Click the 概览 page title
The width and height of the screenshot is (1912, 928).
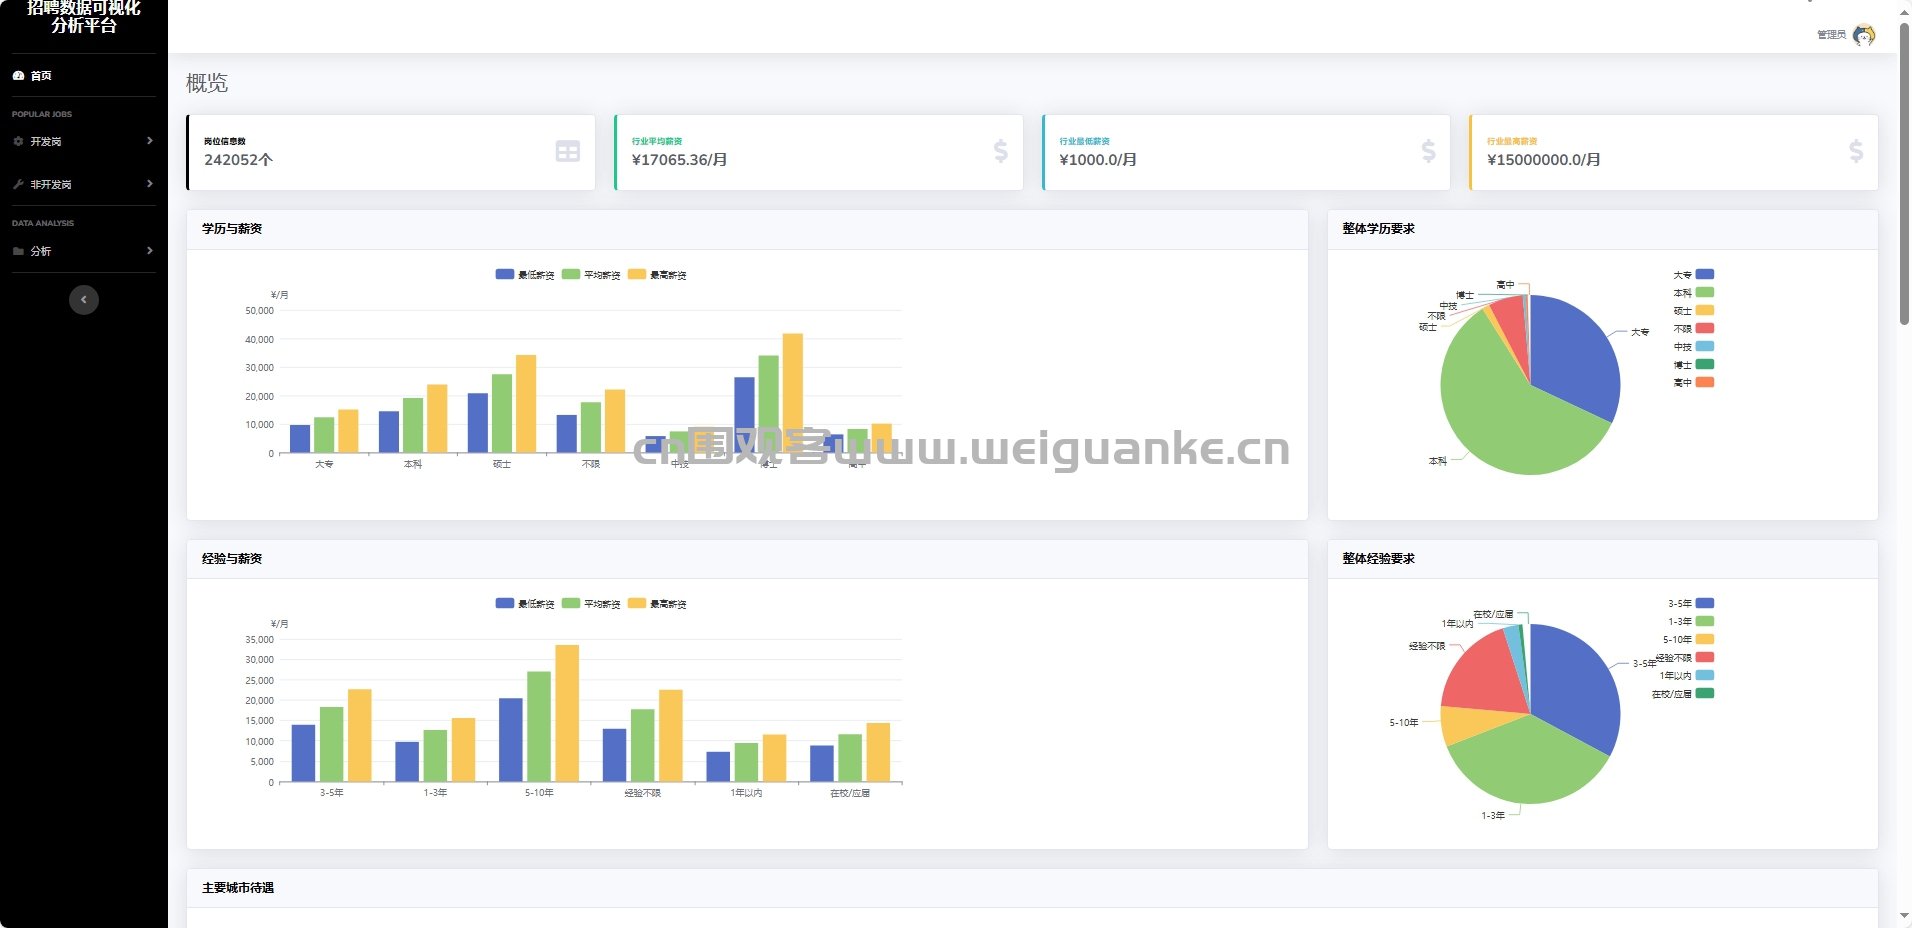coord(207,83)
